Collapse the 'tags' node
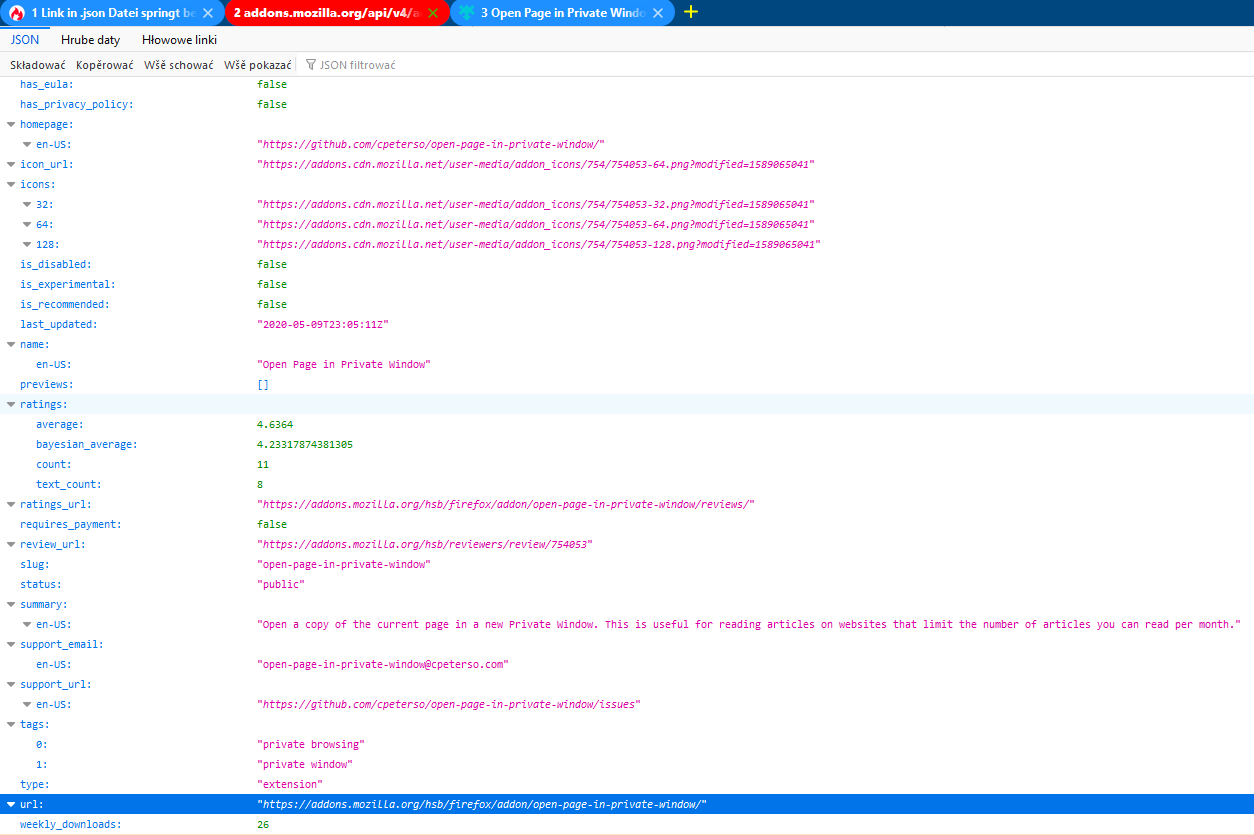 pos(11,724)
